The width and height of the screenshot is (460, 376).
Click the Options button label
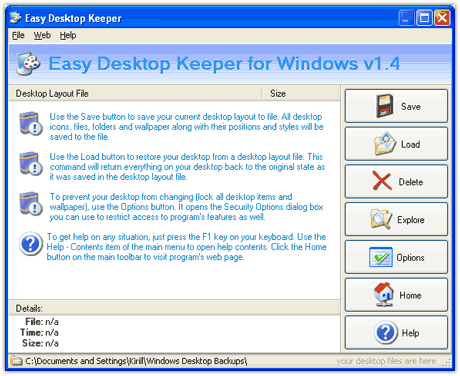410,258
